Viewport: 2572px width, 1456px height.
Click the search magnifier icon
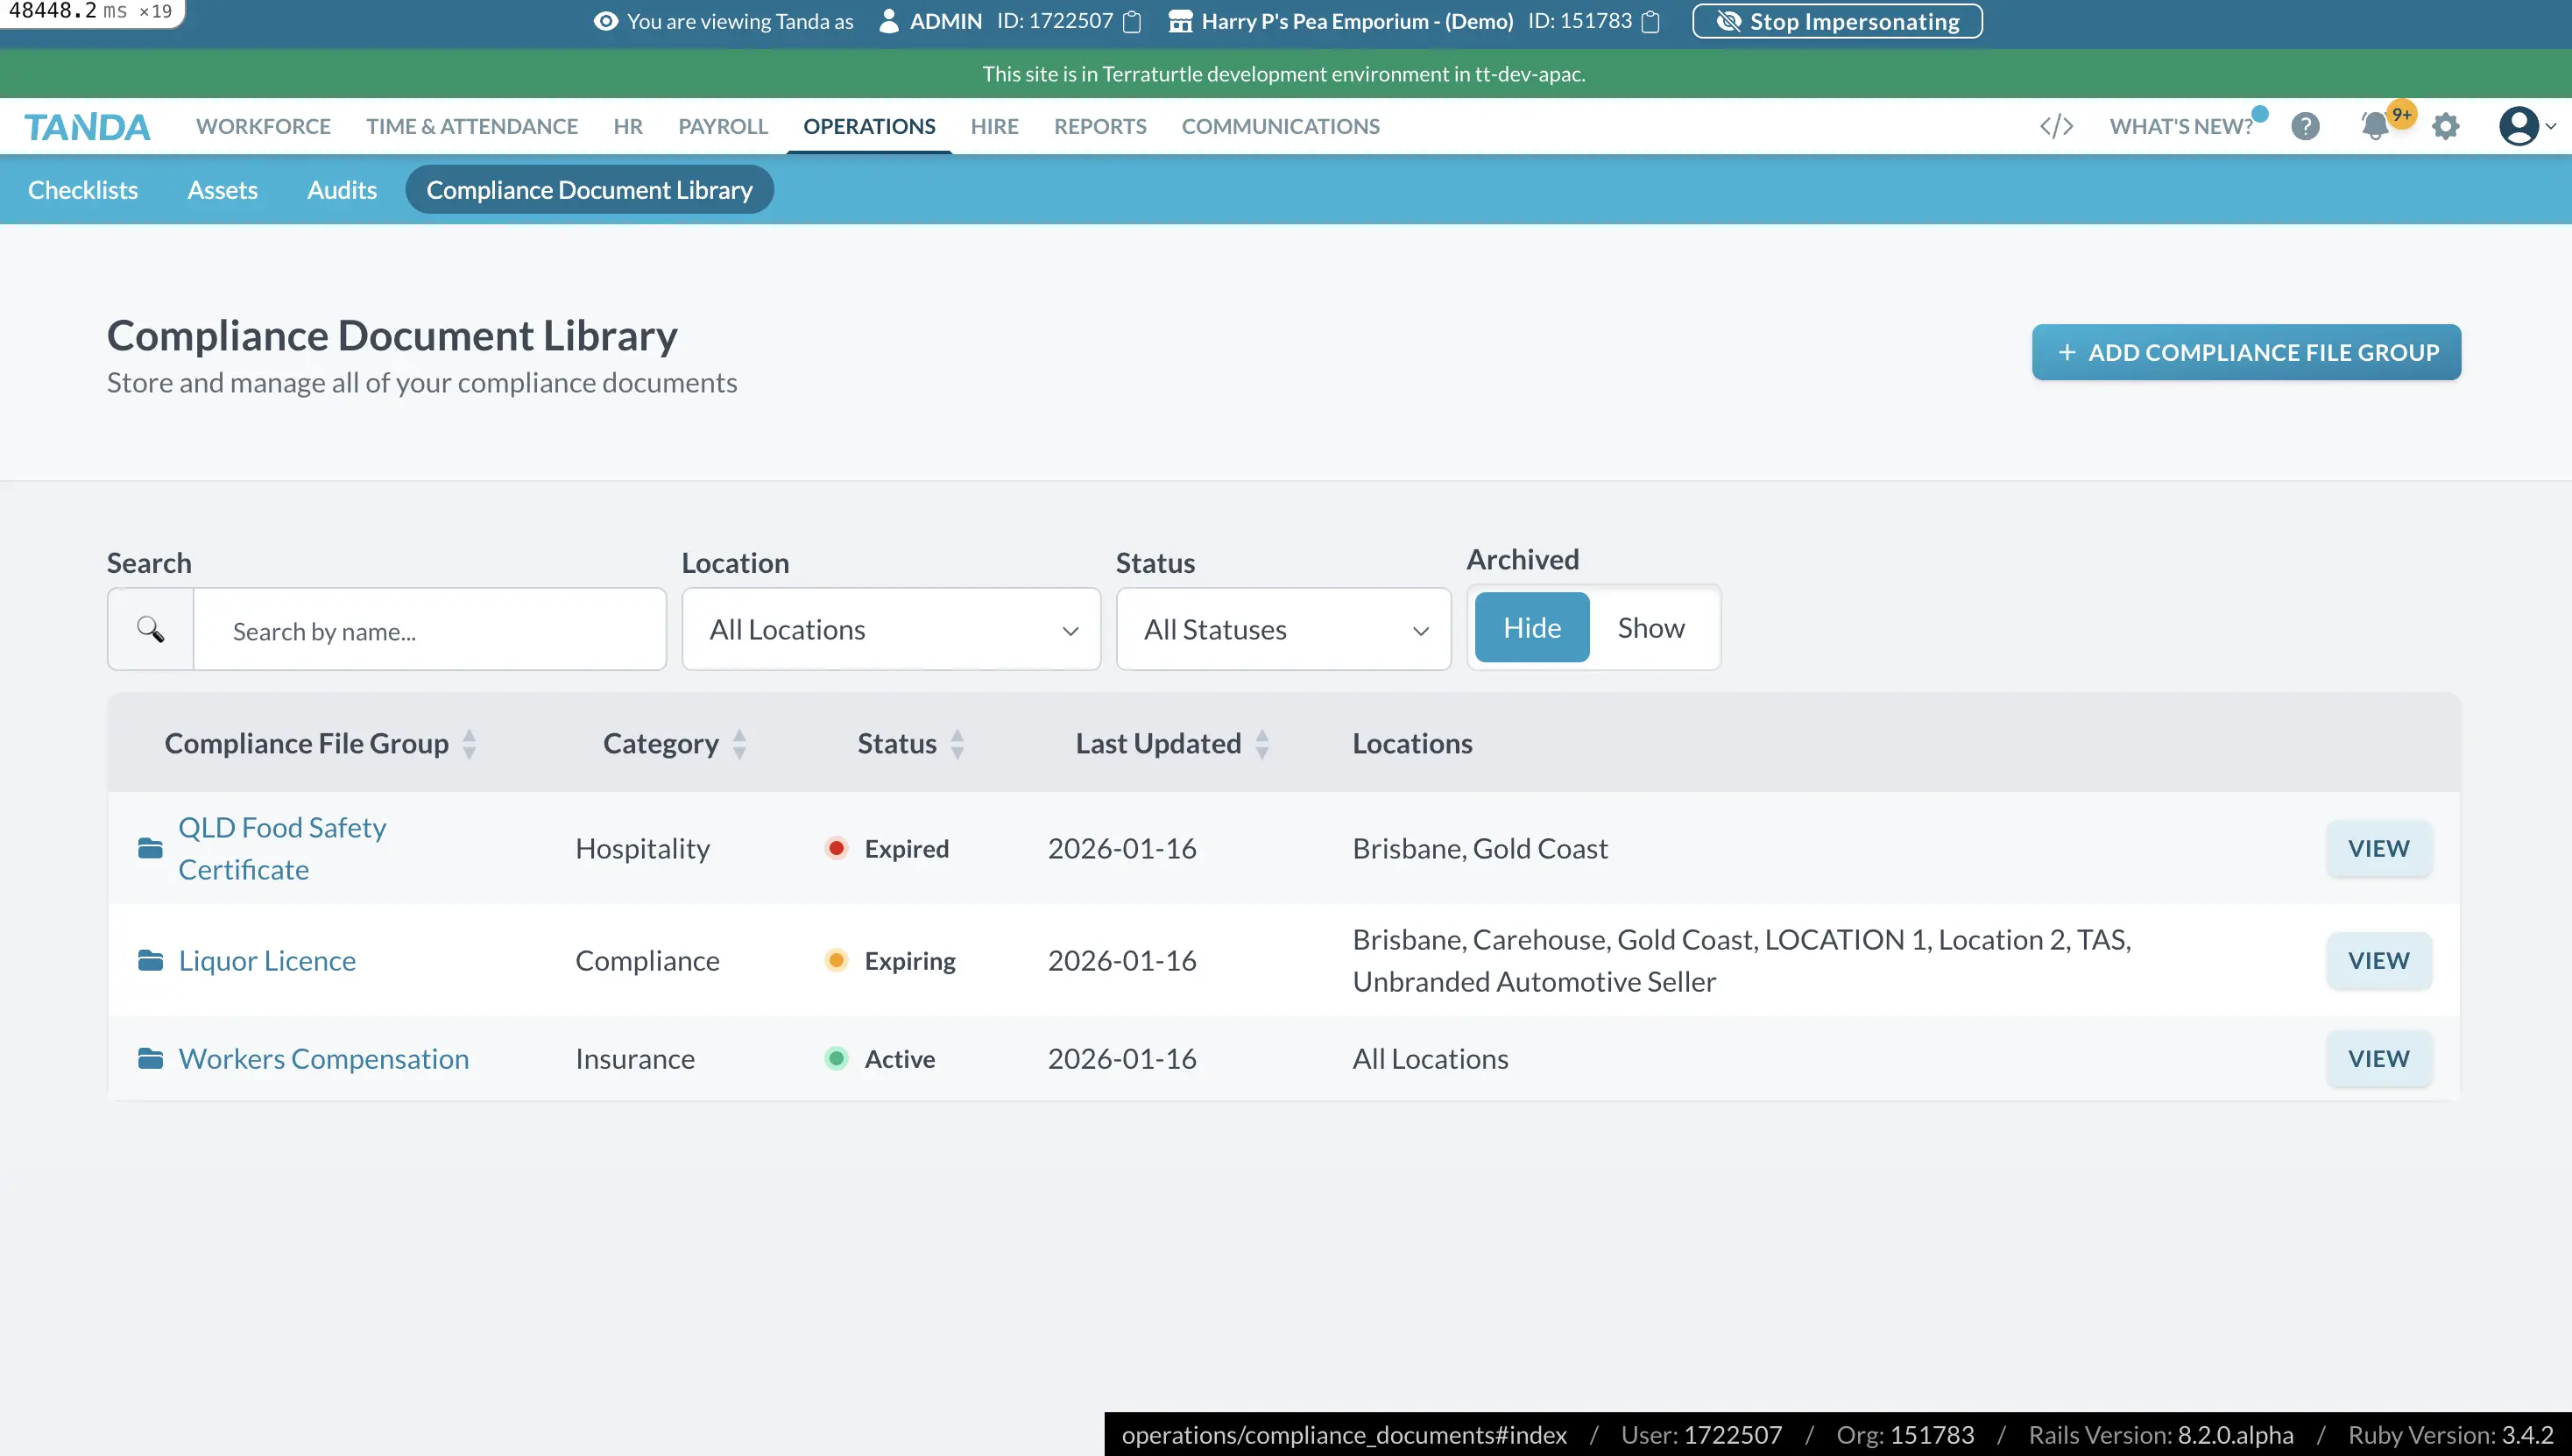pos(150,629)
